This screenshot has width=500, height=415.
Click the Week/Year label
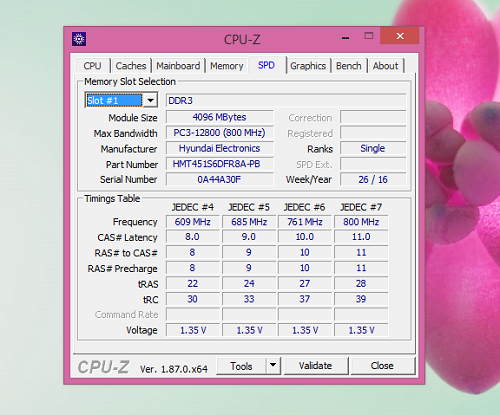coord(309,180)
